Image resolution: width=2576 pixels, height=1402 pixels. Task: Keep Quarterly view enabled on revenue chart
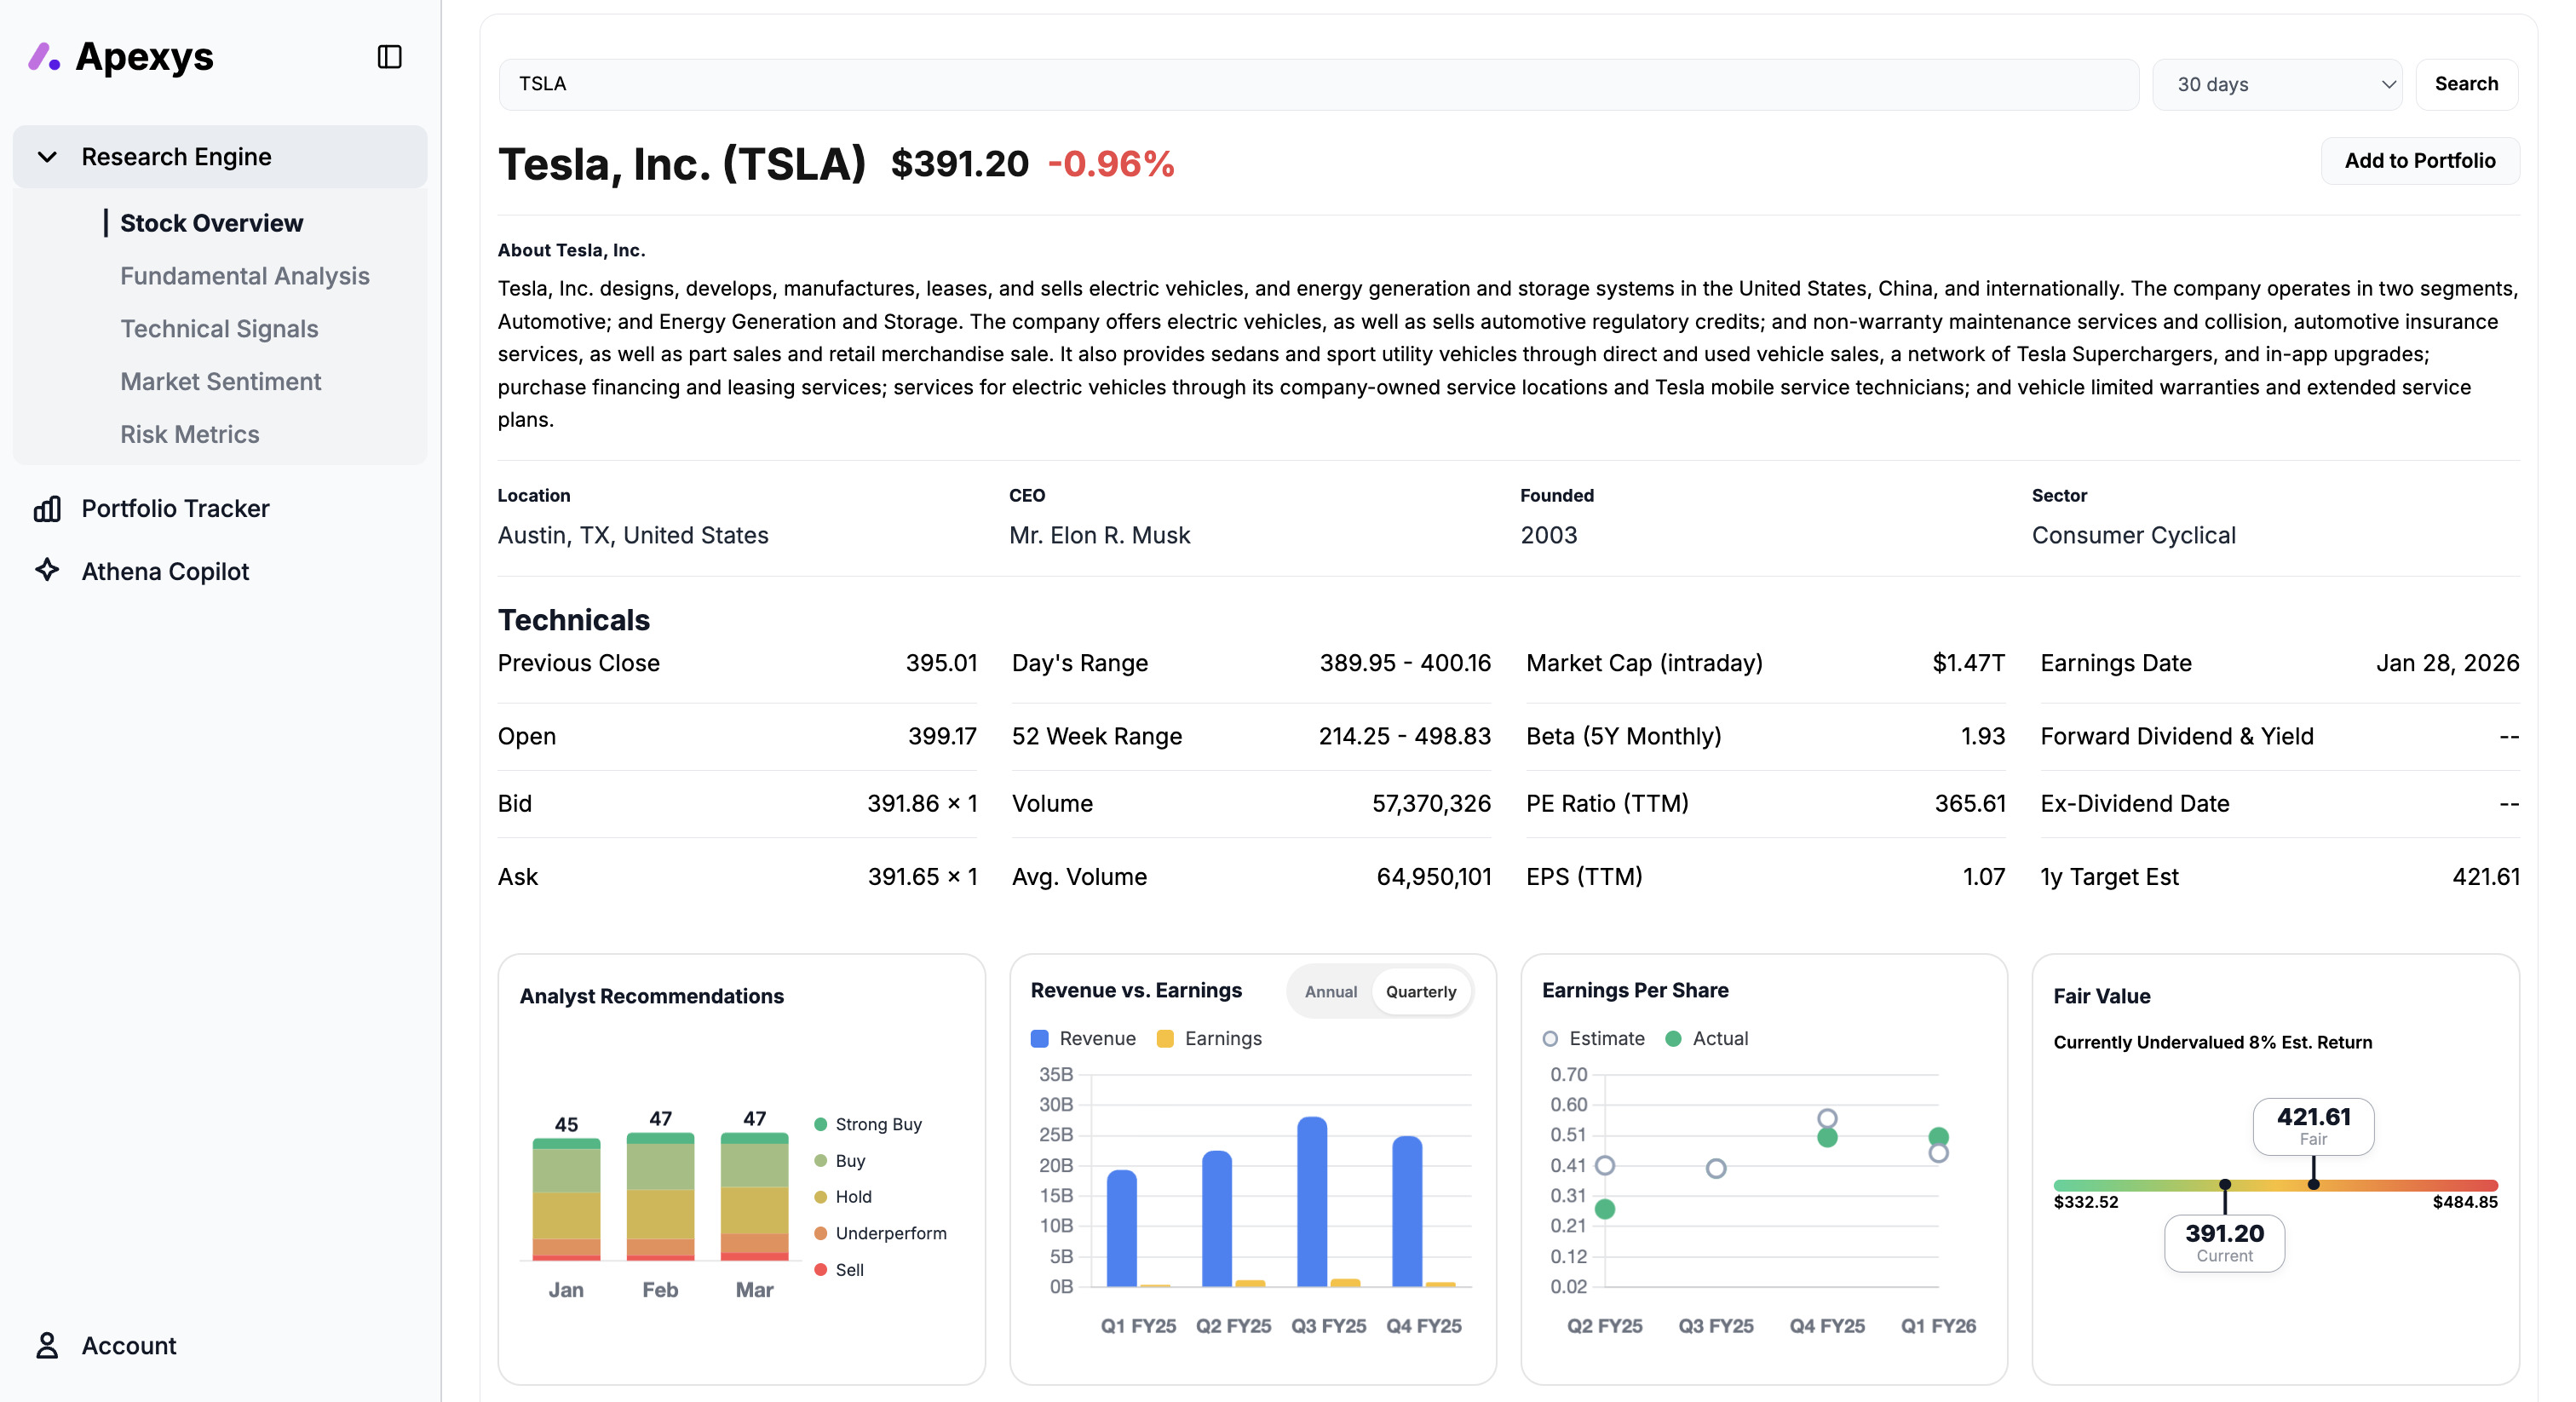(x=1422, y=992)
